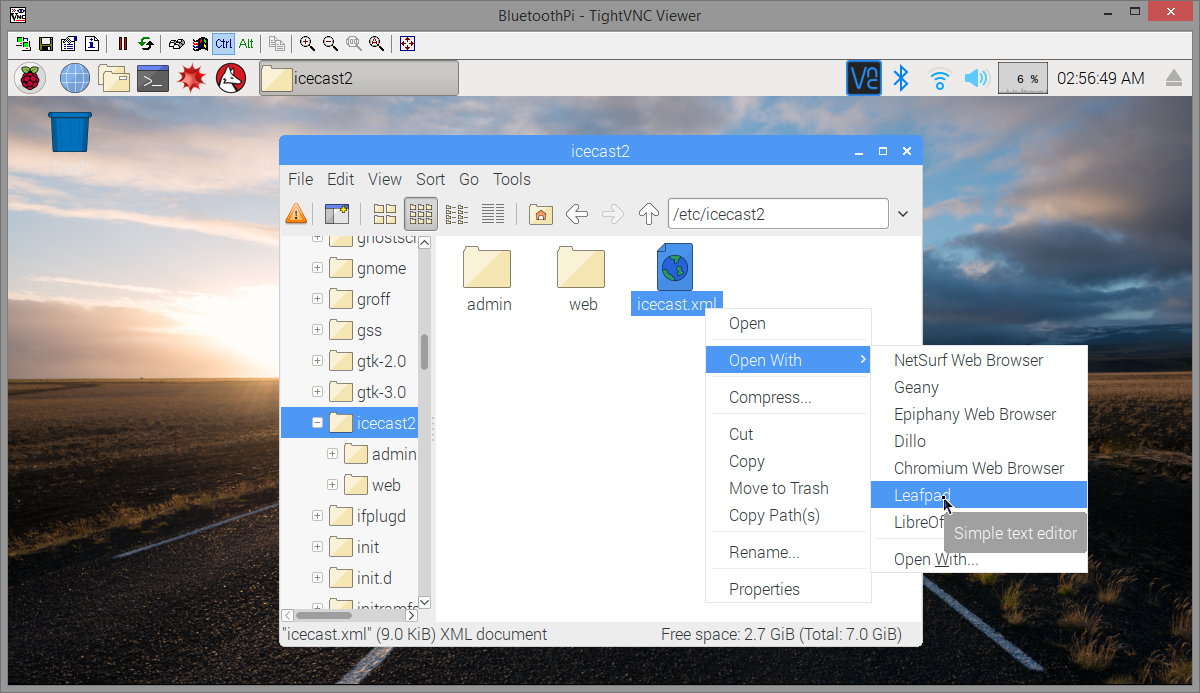The width and height of the screenshot is (1200, 693).
Task: Click the CPU usage monitor in panel
Action: point(1022,78)
